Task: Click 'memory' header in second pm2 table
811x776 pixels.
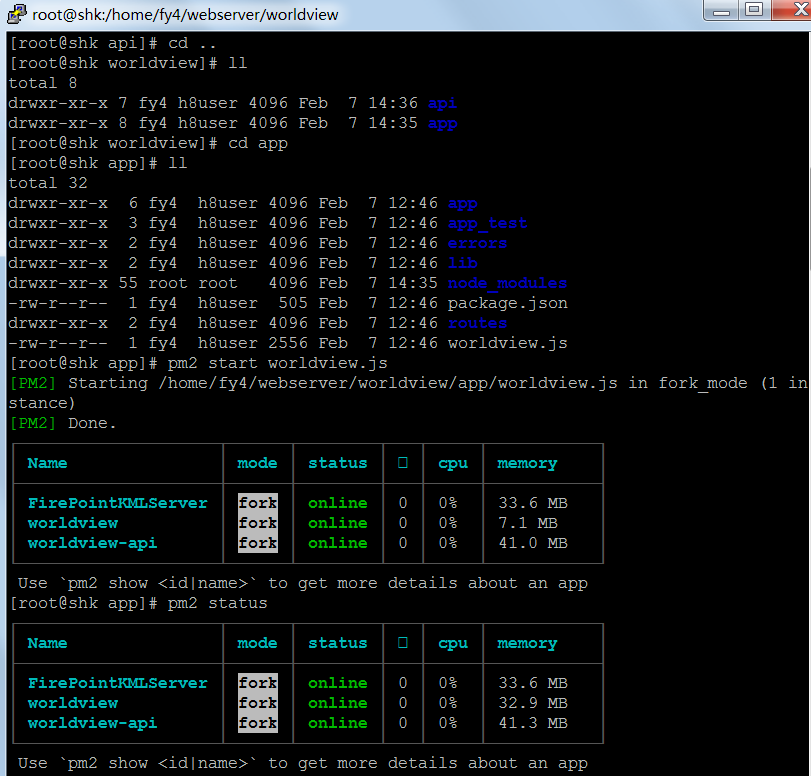Action: tap(527, 644)
